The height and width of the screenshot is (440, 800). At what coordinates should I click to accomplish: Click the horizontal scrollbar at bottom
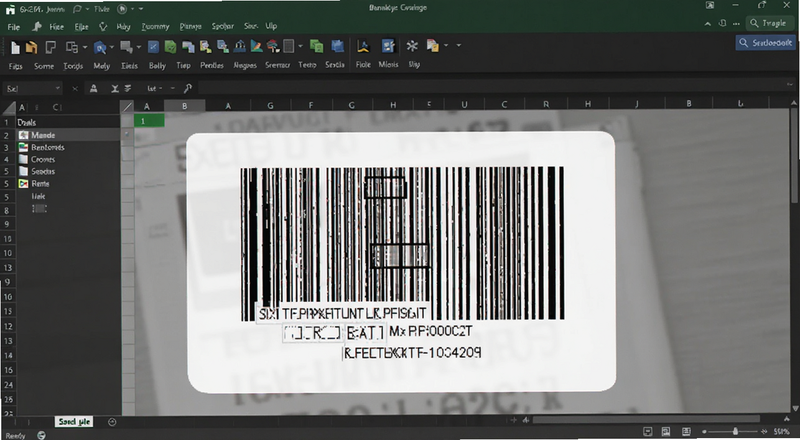[x=645, y=420]
